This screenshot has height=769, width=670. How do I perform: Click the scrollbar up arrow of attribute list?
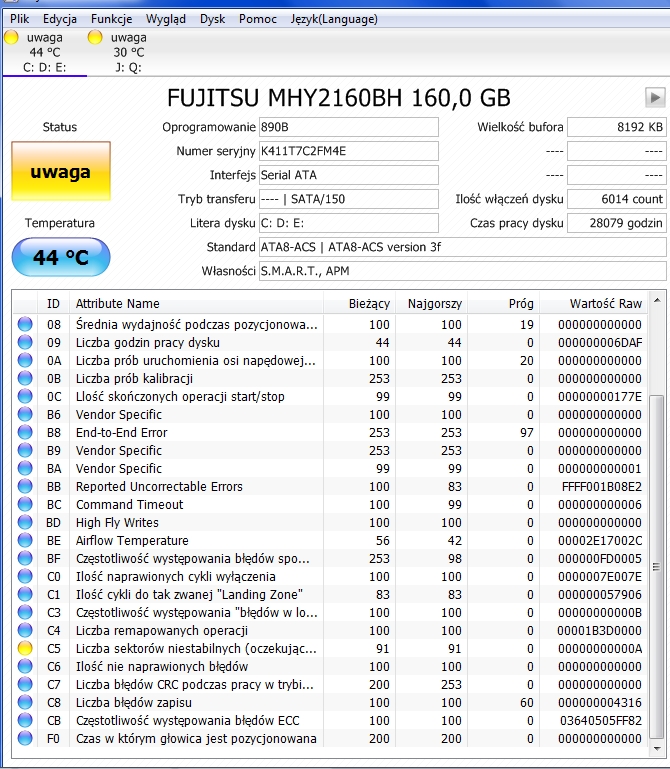point(657,299)
